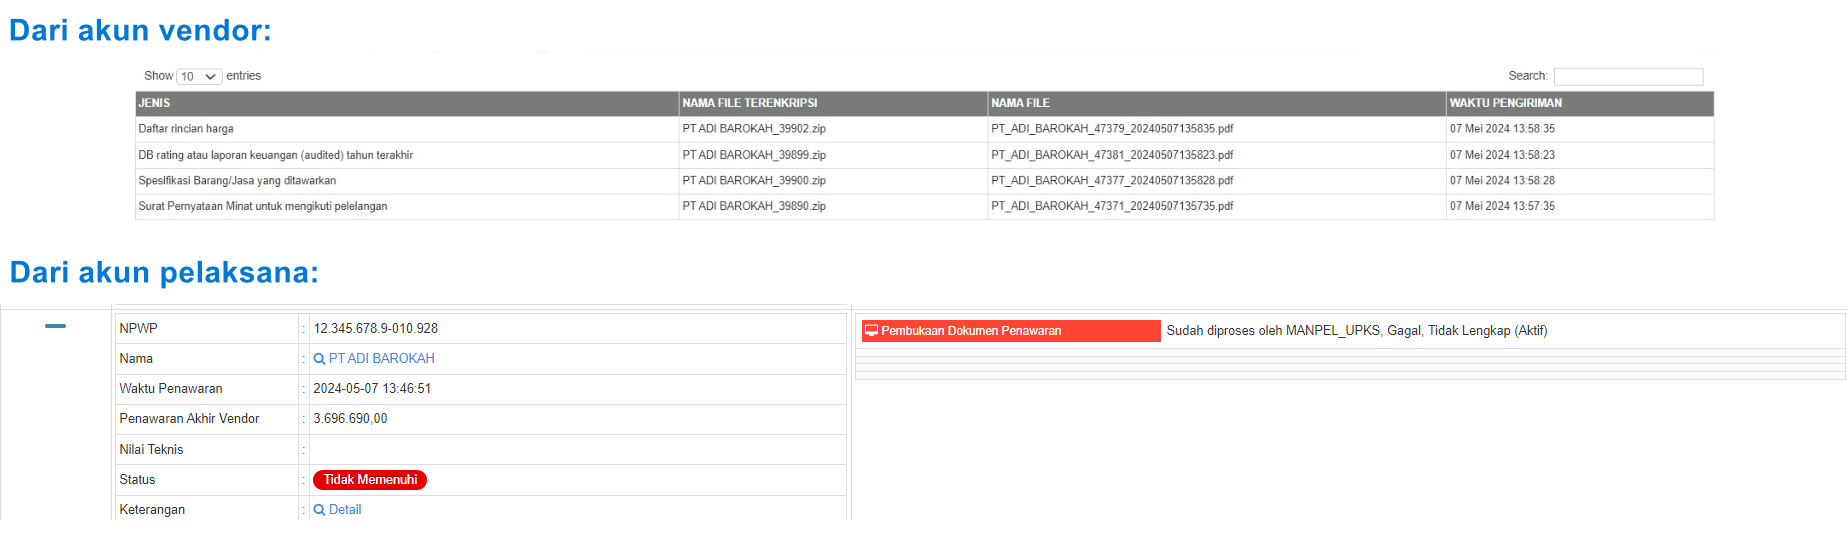Select PT ADI BAROKAH_39902.zip file entry

pos(754,129)
